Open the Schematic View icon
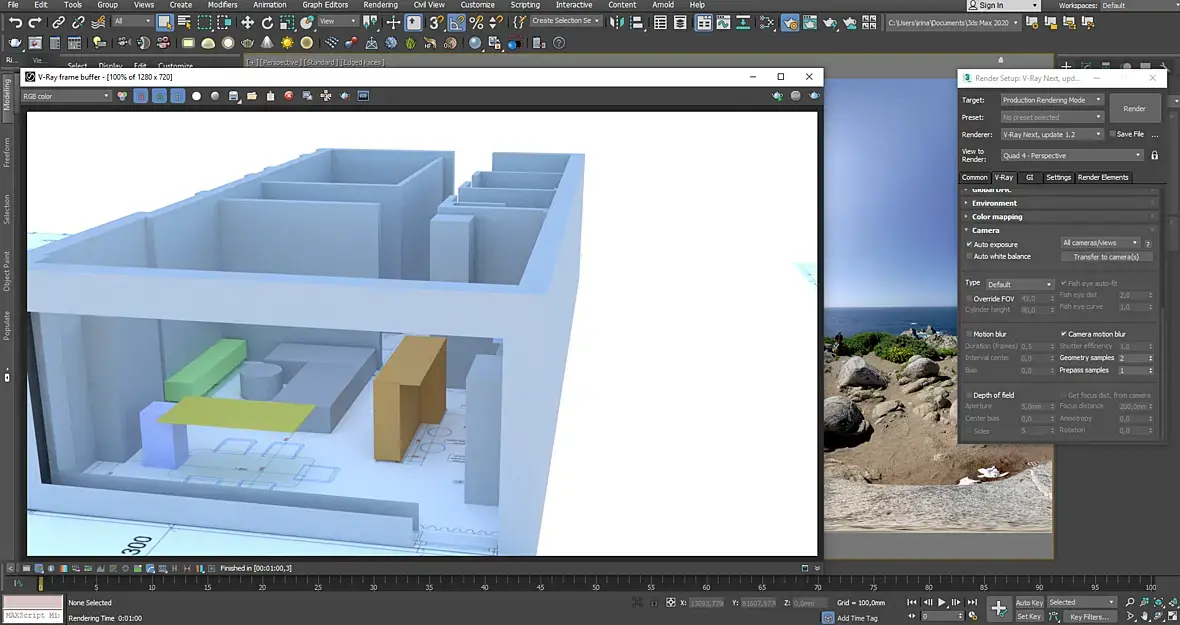 tap(743, 23)
